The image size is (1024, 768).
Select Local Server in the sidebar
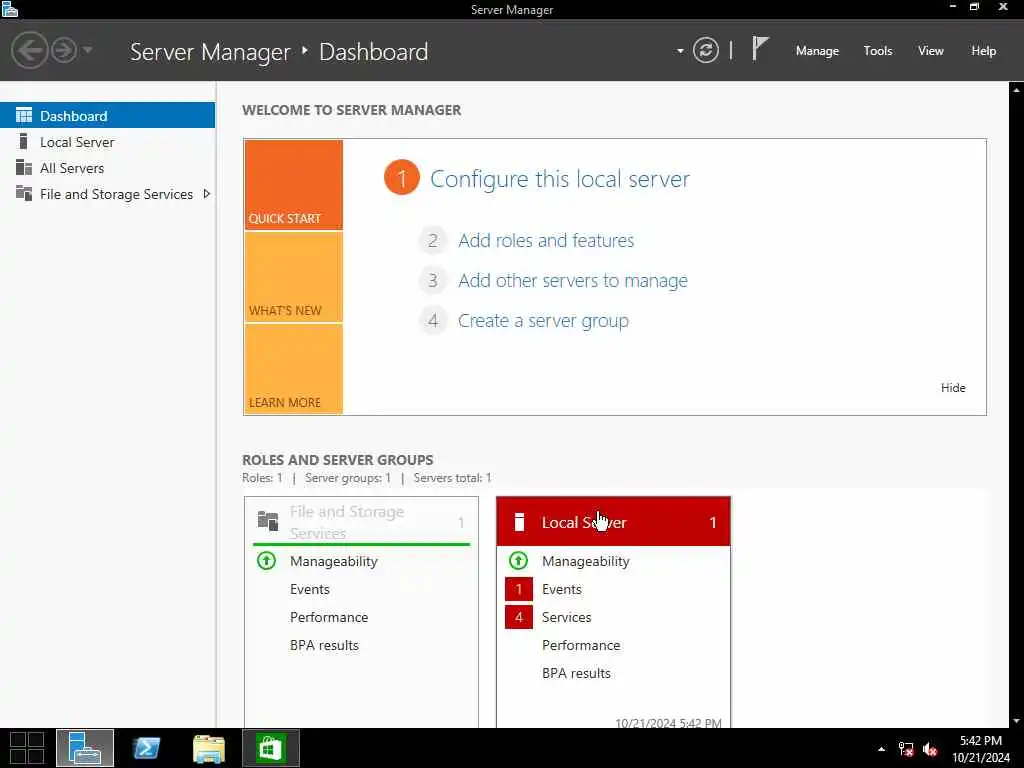pos(107,142)
